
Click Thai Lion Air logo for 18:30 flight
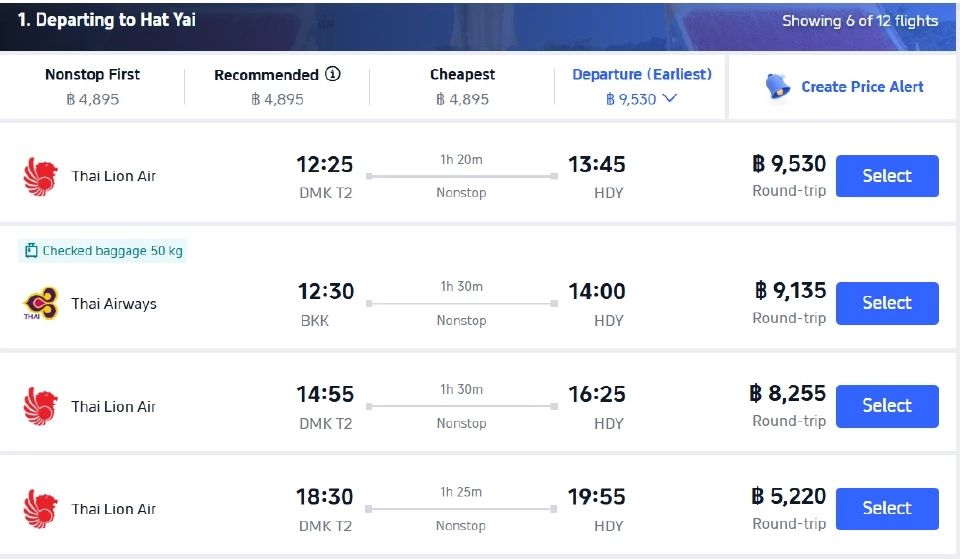pos(41,509)
